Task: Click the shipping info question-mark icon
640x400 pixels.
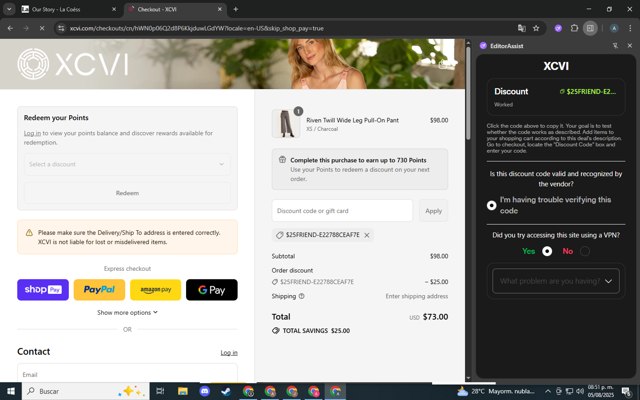Action: tap(302, 296)
